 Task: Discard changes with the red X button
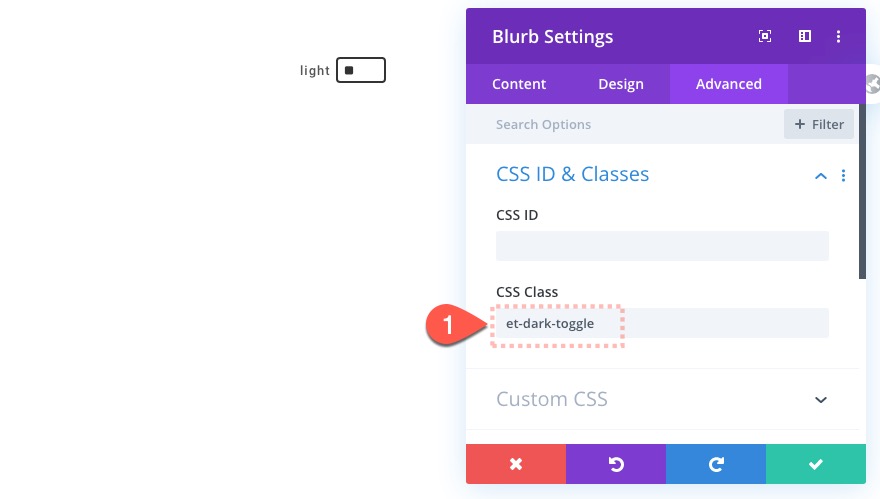(516, 464)
